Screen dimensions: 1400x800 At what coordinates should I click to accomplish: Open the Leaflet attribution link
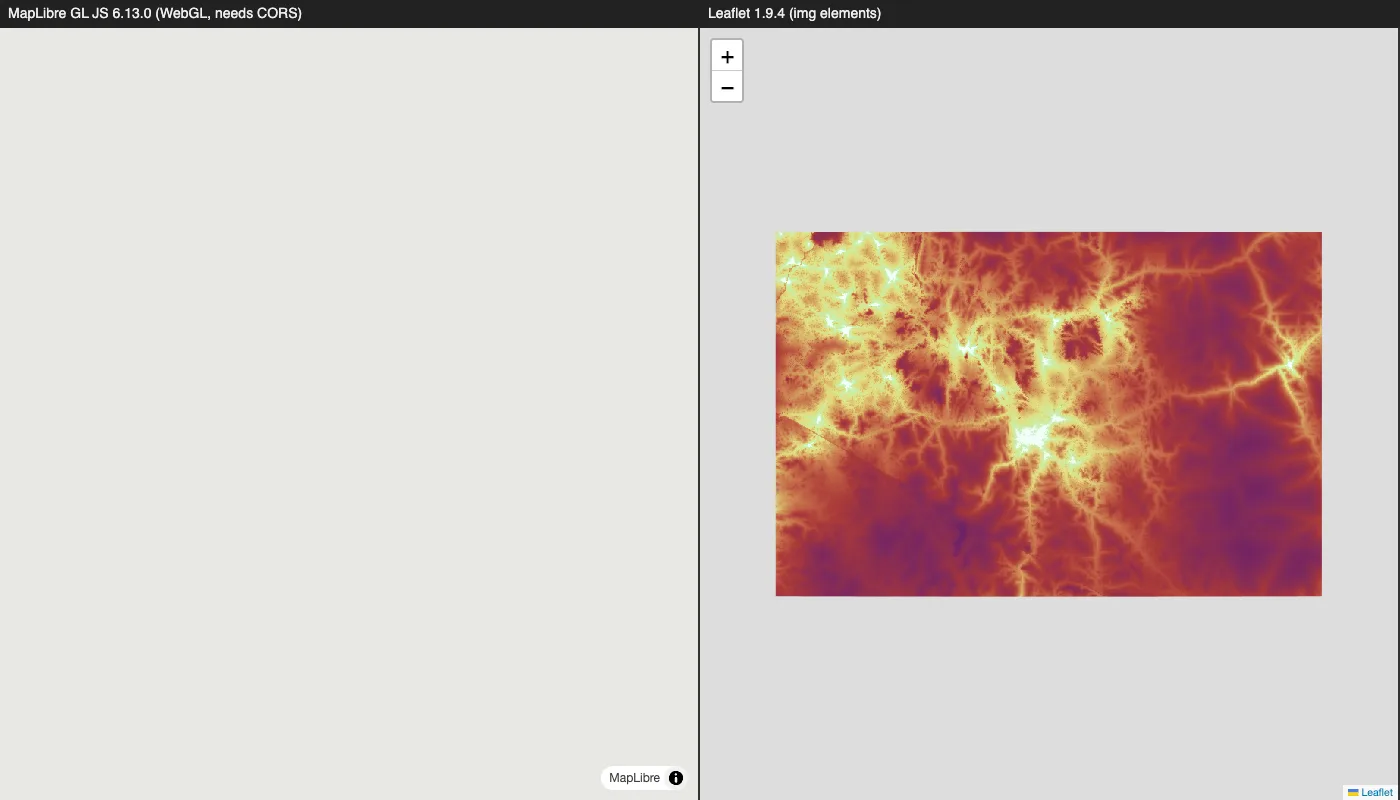click(1370, 792)
